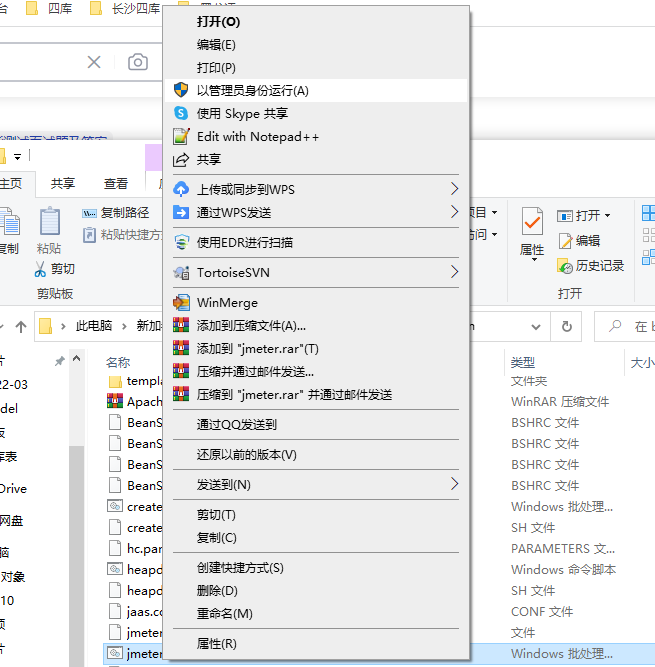Switch to the 查看 ribbon tab
The height and width of the screenshot is (667, 655).
point(116,183)
